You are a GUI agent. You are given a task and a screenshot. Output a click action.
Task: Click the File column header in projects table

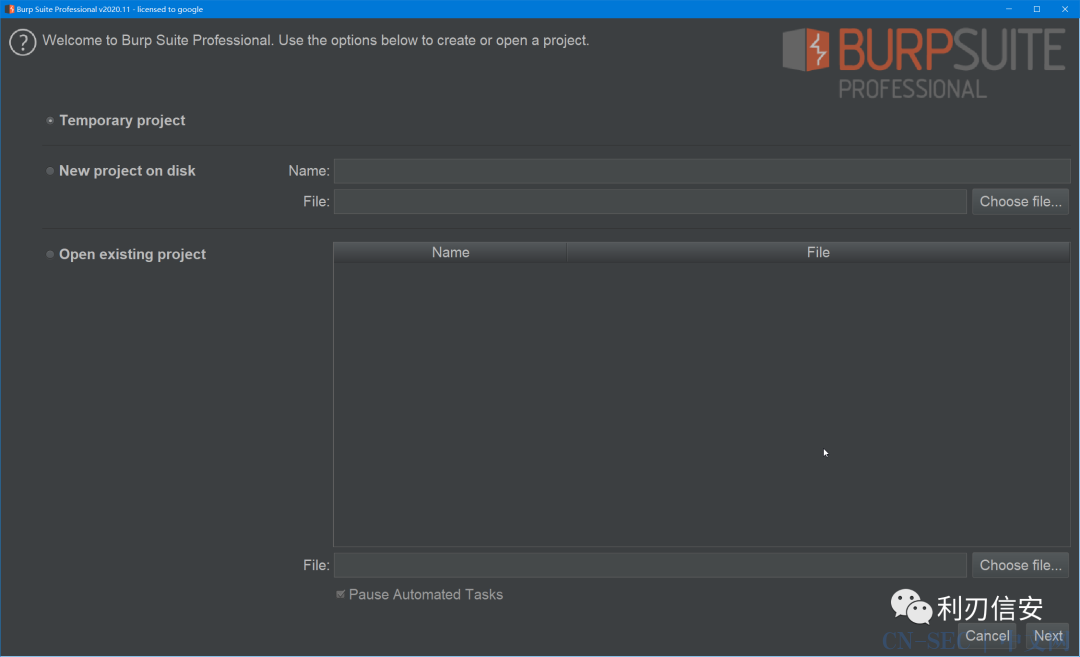[x=818, y=253]
